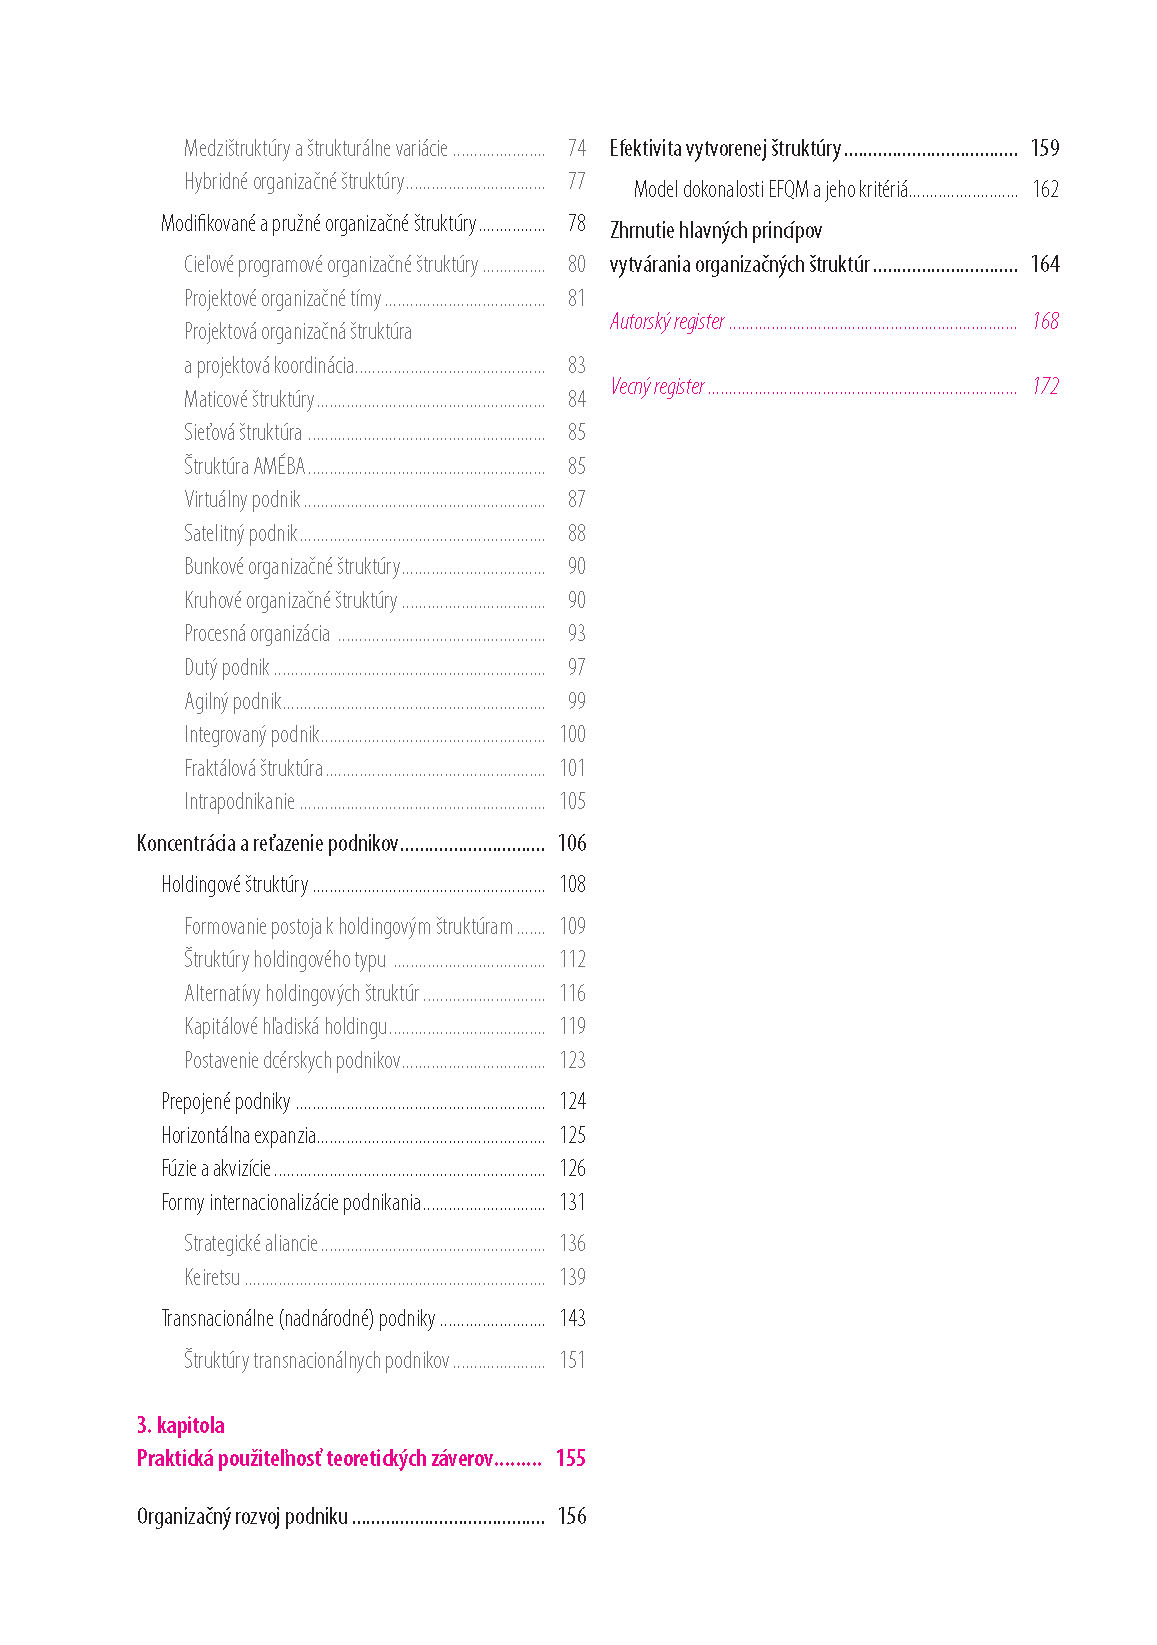Click 'Intrapodnikanie' contents entry

(x=239, y=802)
